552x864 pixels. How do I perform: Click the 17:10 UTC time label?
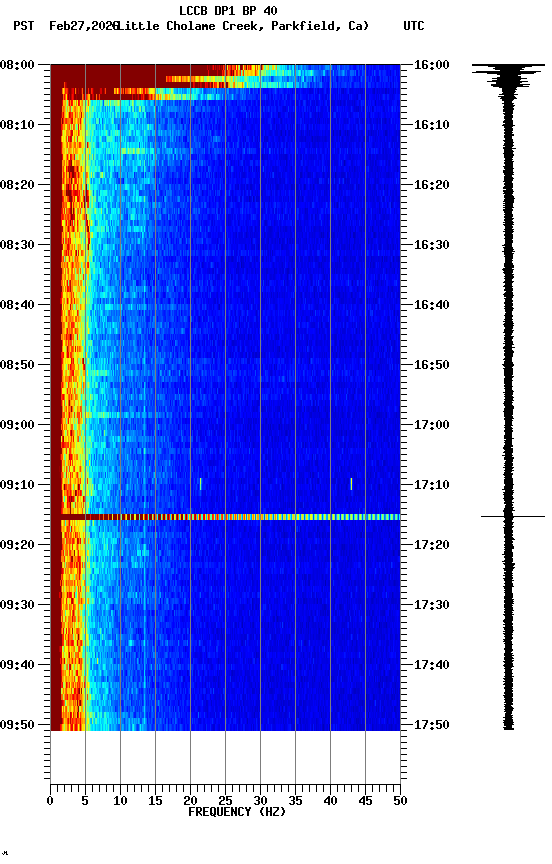(432, 485)
